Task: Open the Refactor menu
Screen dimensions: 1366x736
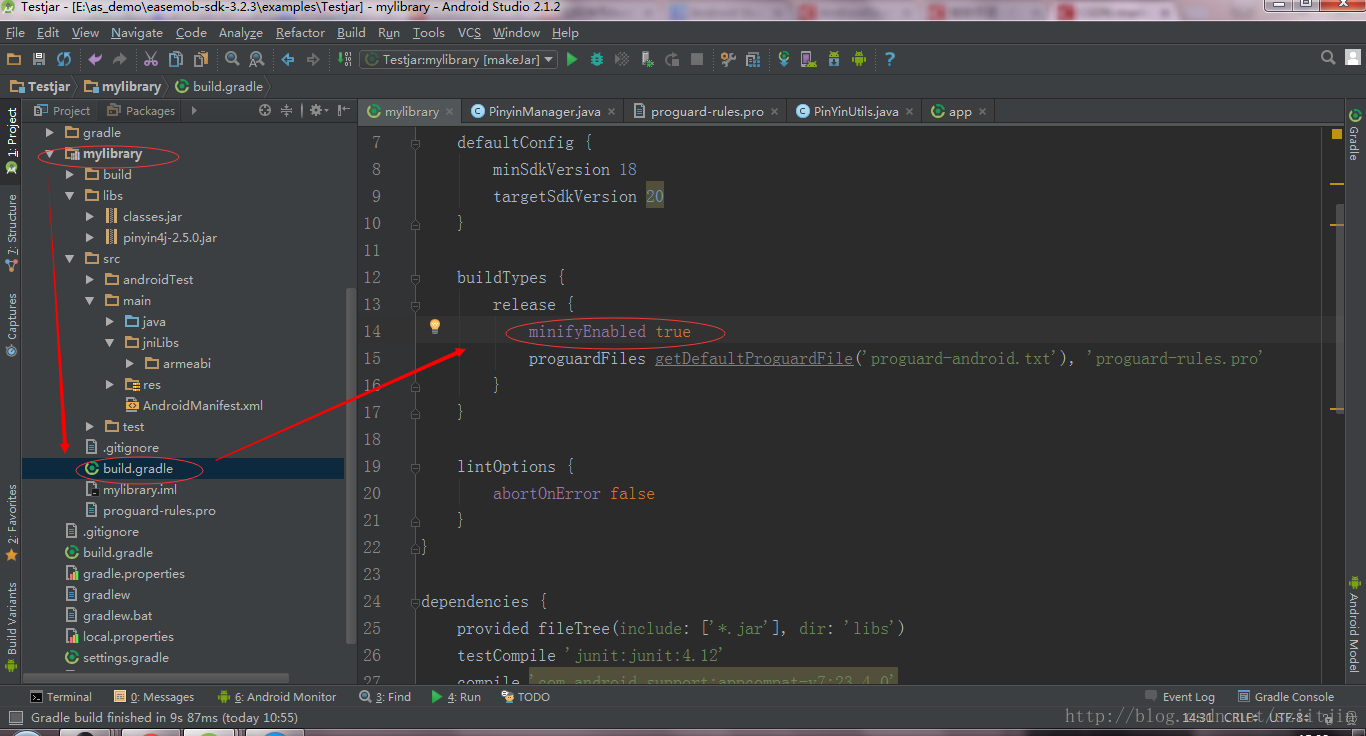Action: point(300,33)
